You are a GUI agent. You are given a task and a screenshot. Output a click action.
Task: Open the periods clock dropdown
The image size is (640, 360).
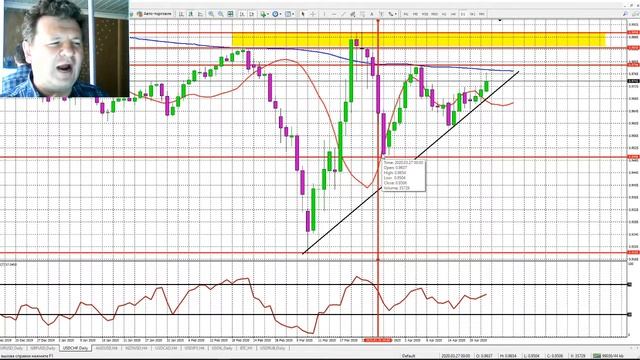coord(276,14)
